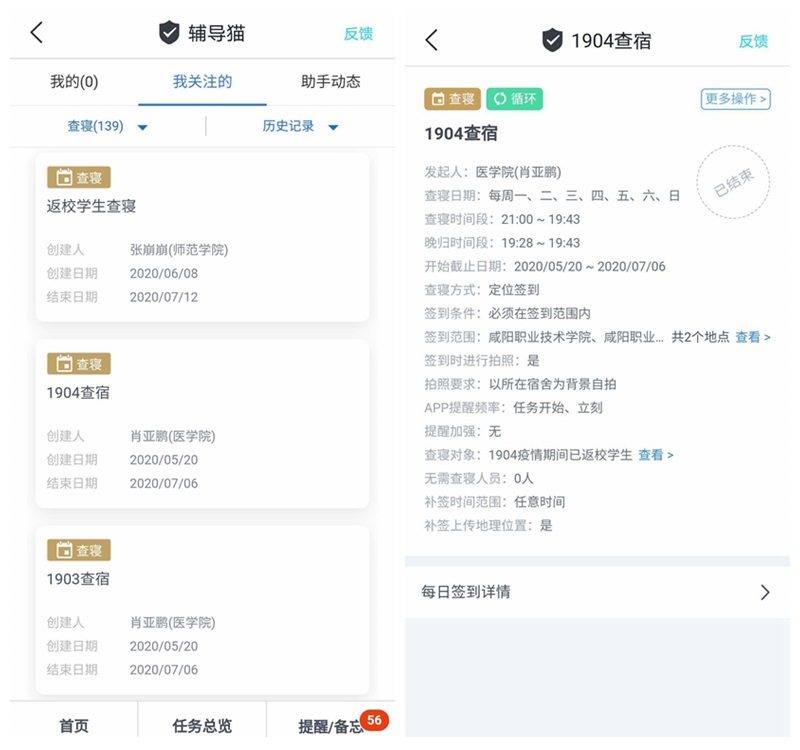This screenshot has height=750, width=800.
Task: Click the chevron arrow of 每日签到详情
Action: [765, 592]
